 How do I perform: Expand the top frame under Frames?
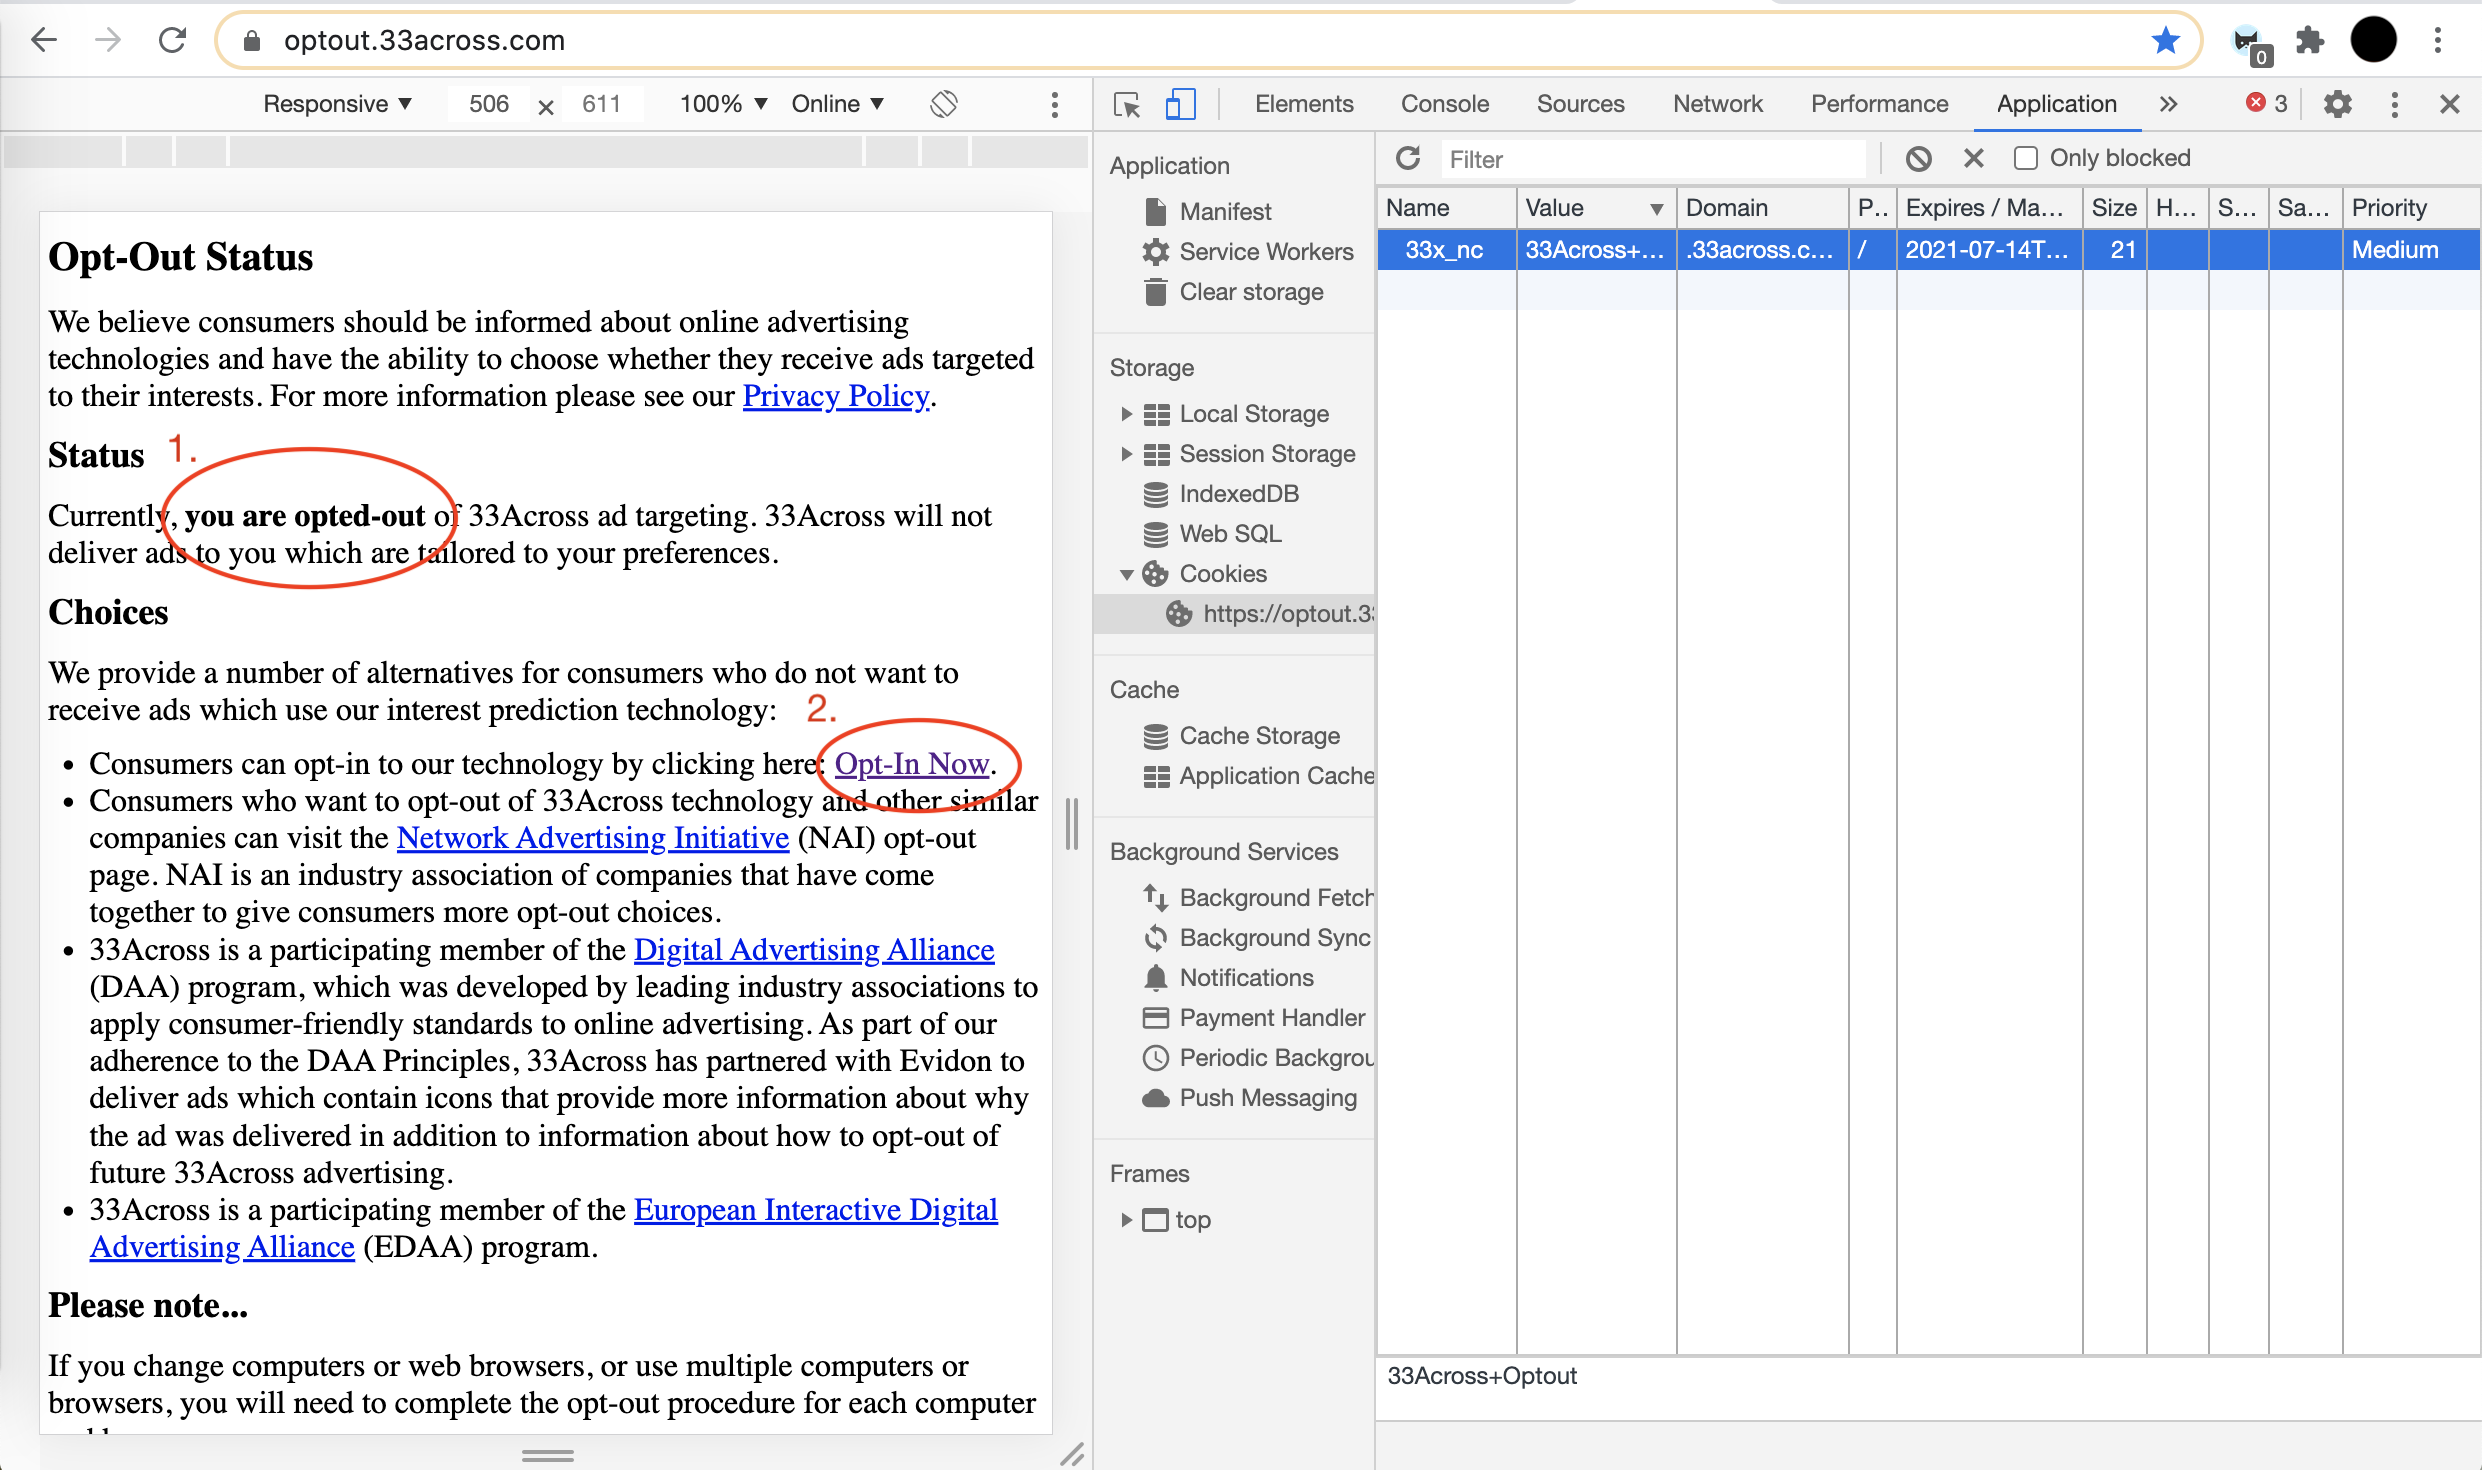tap(1128, 1219)
